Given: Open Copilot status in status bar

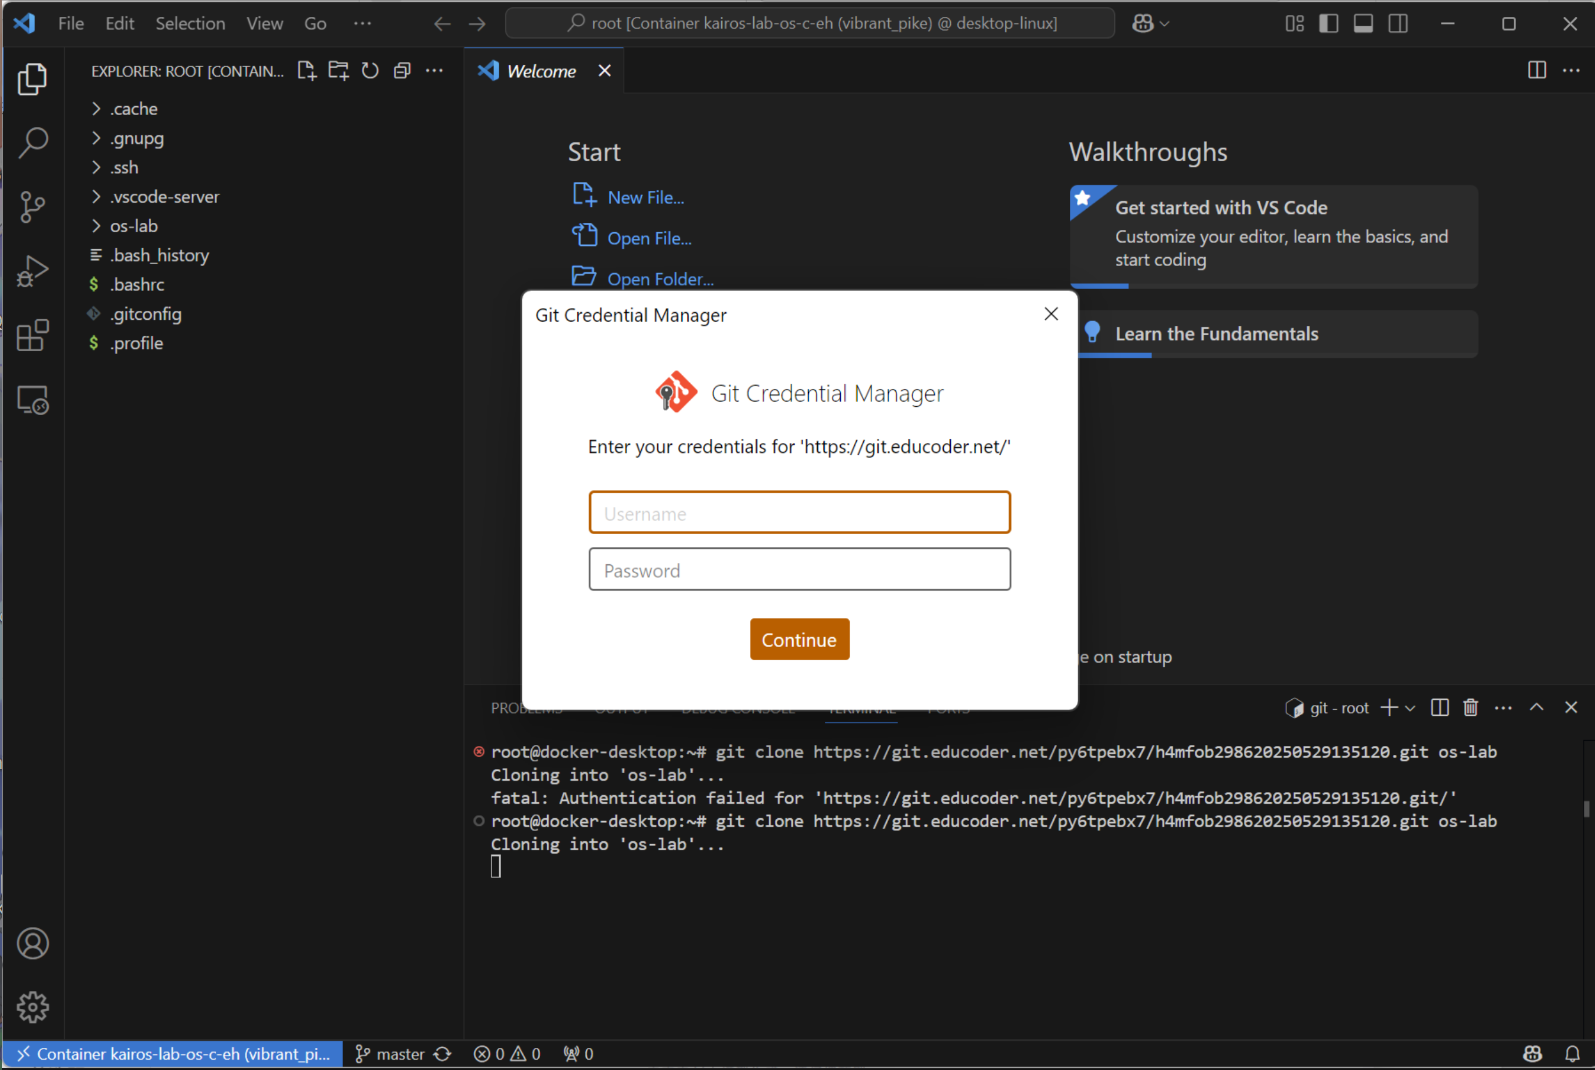Looking at the screenshot, I should (1532, 1054).
